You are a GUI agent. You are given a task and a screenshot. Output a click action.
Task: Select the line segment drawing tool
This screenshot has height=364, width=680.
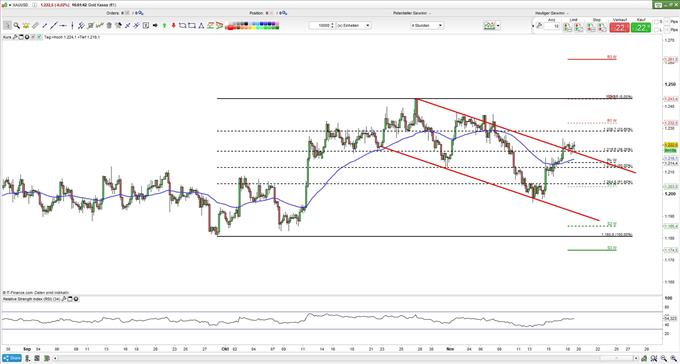tap(45, 26)
